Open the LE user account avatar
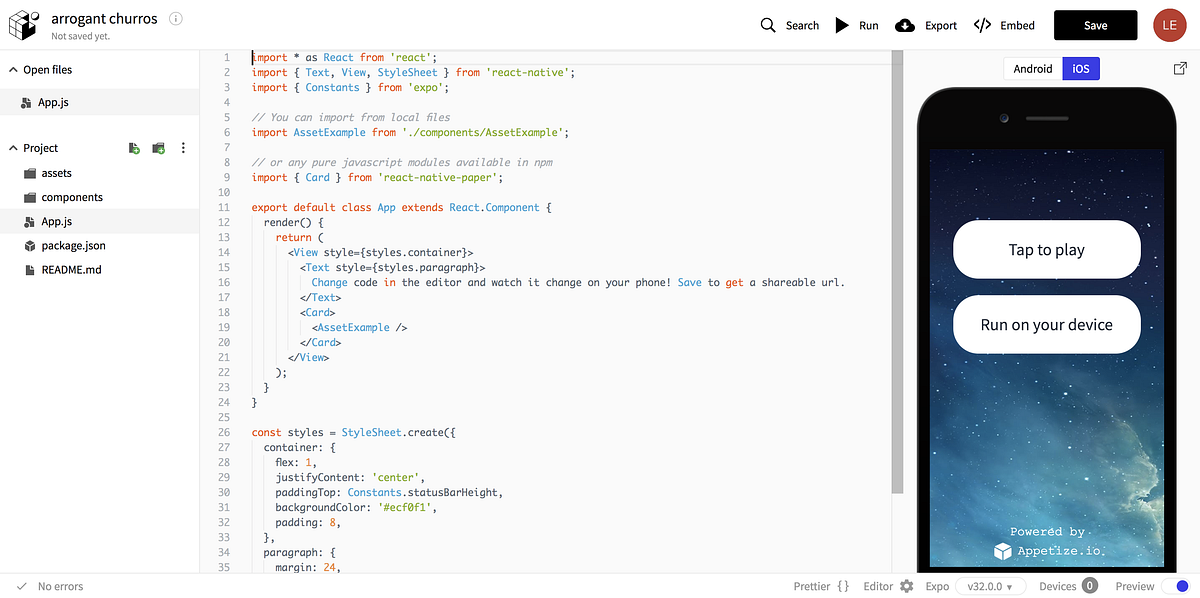This screenshot has height=598, width=1200. point(1169,25)
